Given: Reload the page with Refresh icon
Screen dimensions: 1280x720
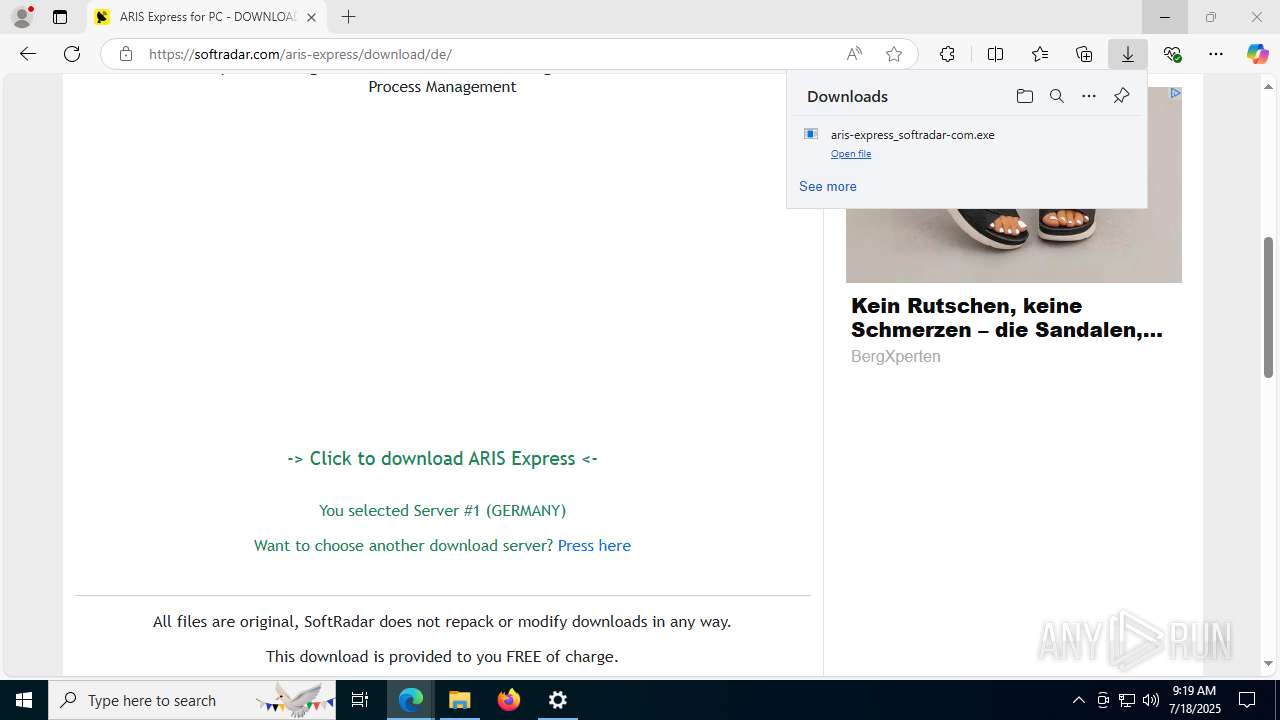Looking at the screenshot, I should 72,54.
